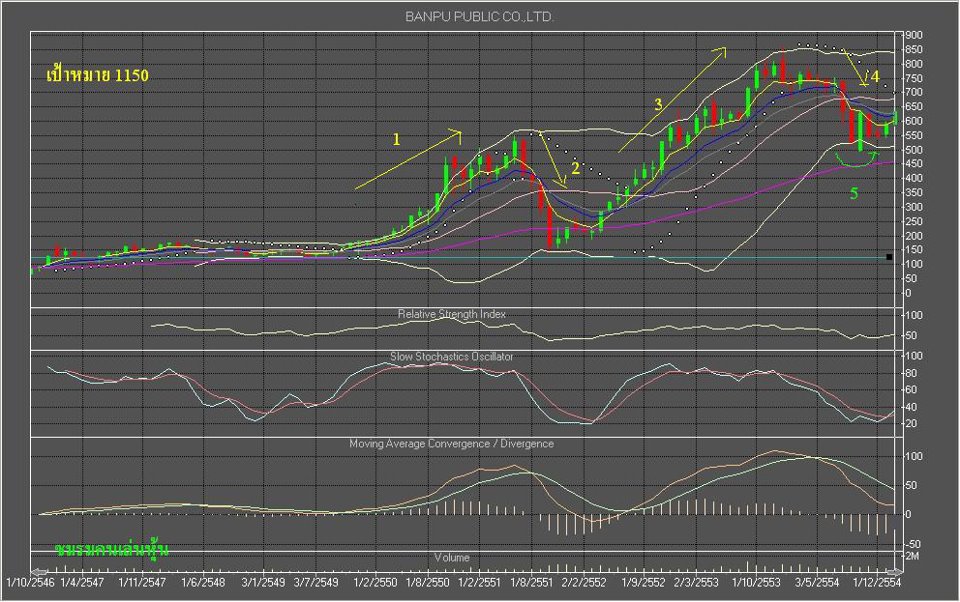Select the Slow Stochastics Oscillator label
This screenshot has width=960, height=602.
(452, 356)
